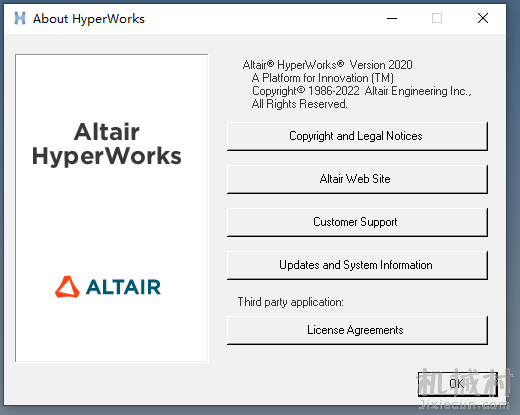Confirm with the OK button

point(458,384)
